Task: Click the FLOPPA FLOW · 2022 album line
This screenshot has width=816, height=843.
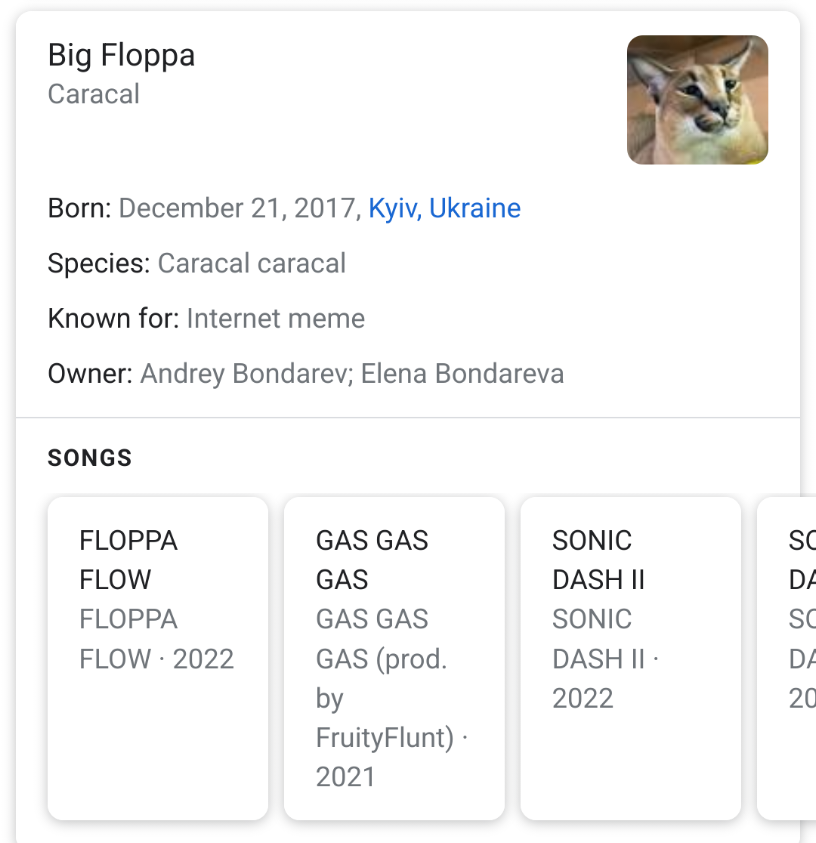Action: click(156, 639)
